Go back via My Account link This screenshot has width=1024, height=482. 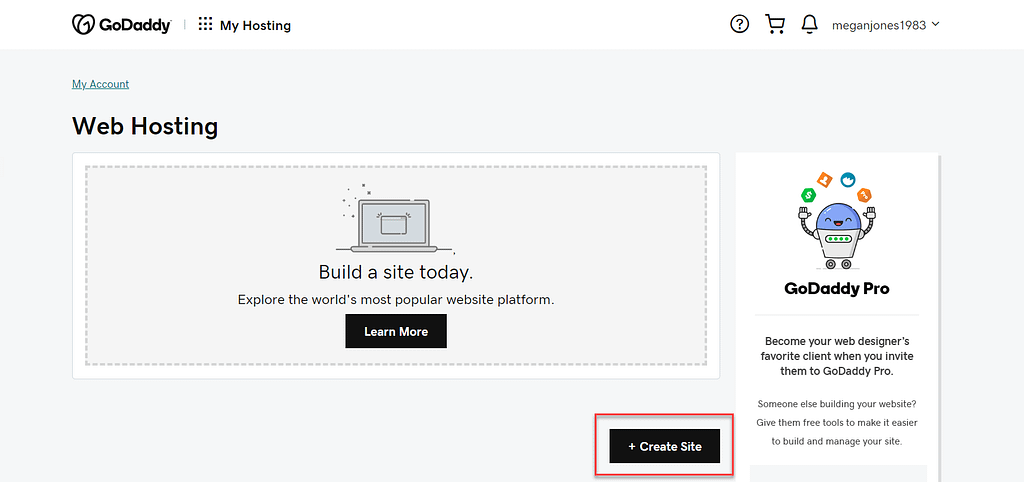click(100, 84)
